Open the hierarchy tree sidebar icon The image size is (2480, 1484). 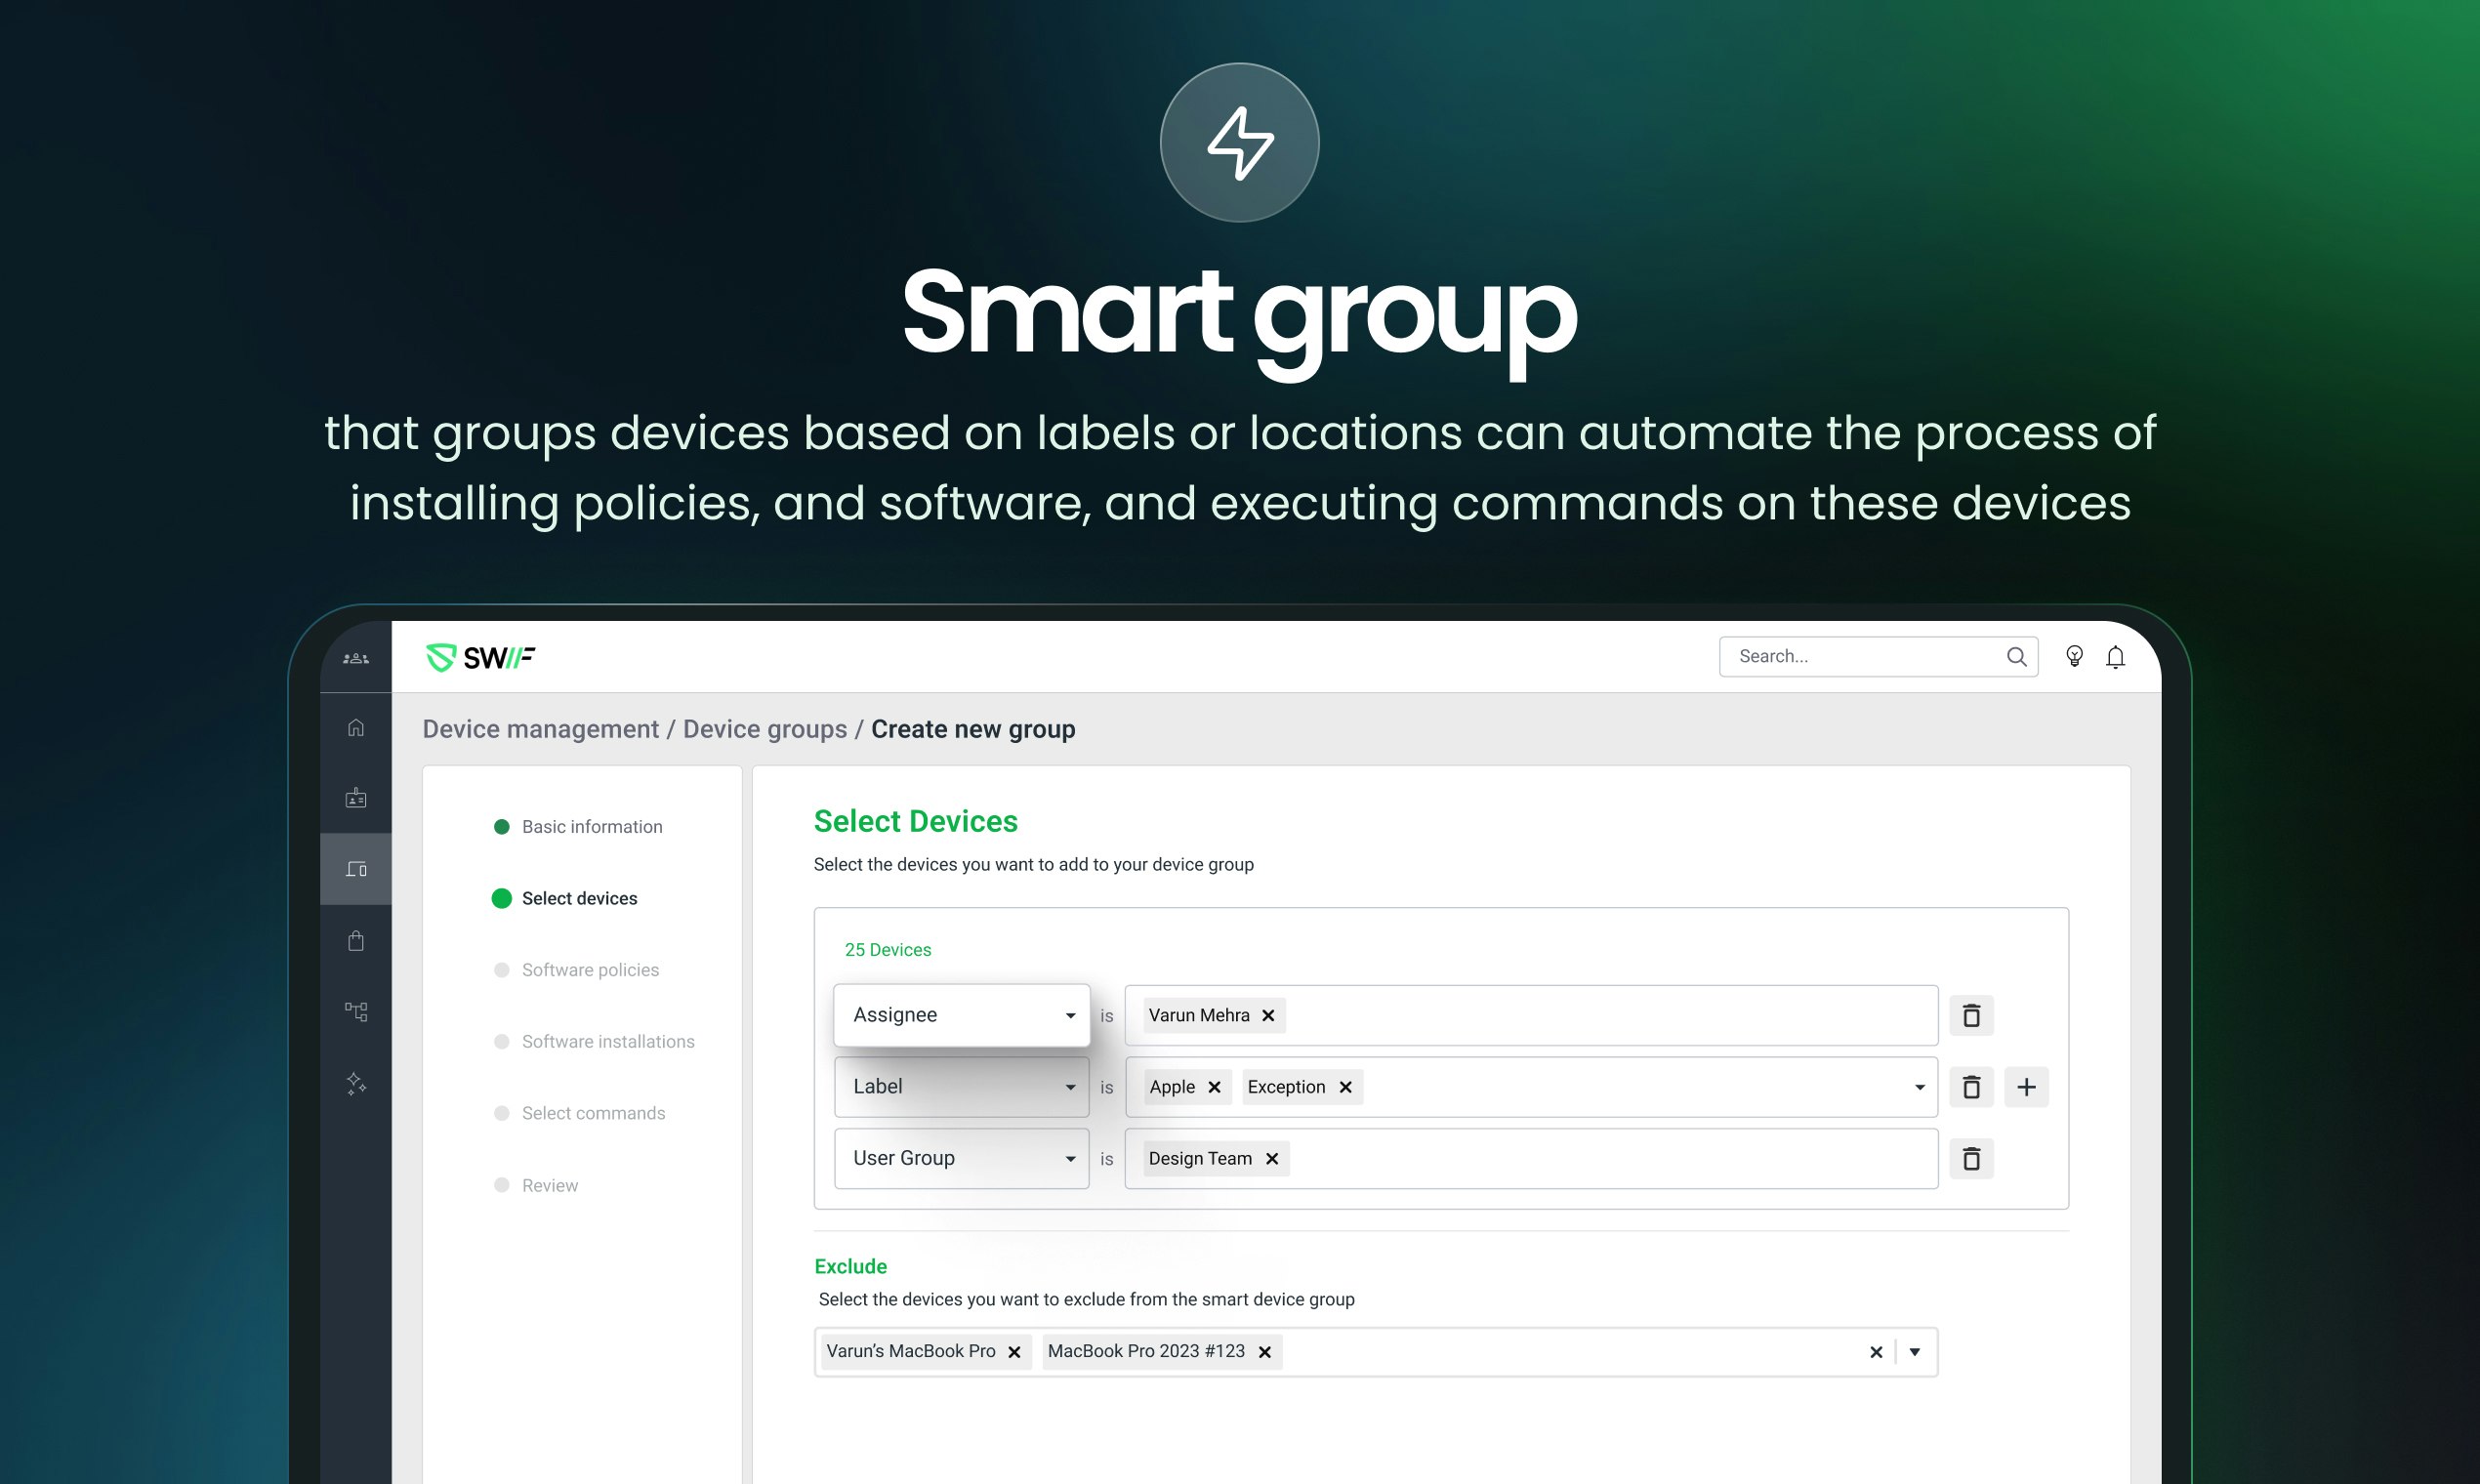356,1012
